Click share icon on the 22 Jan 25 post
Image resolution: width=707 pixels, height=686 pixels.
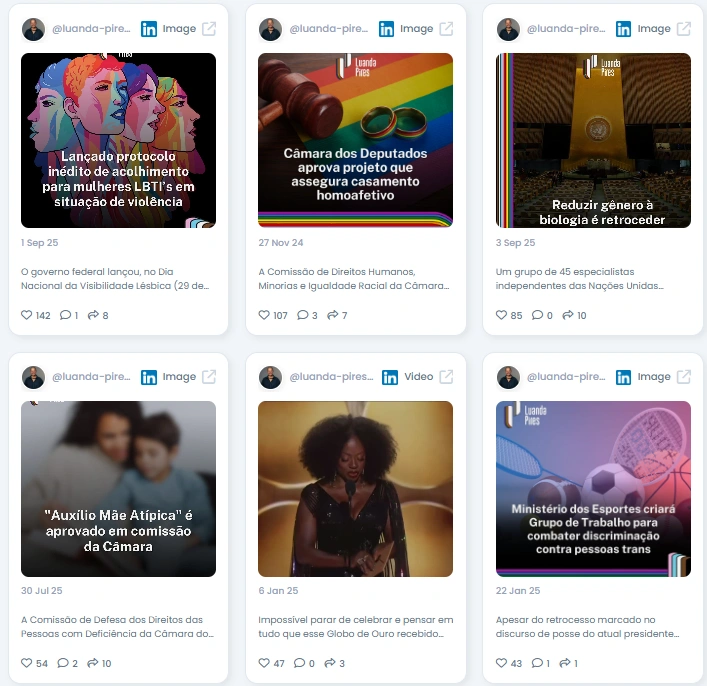[565, 663]
